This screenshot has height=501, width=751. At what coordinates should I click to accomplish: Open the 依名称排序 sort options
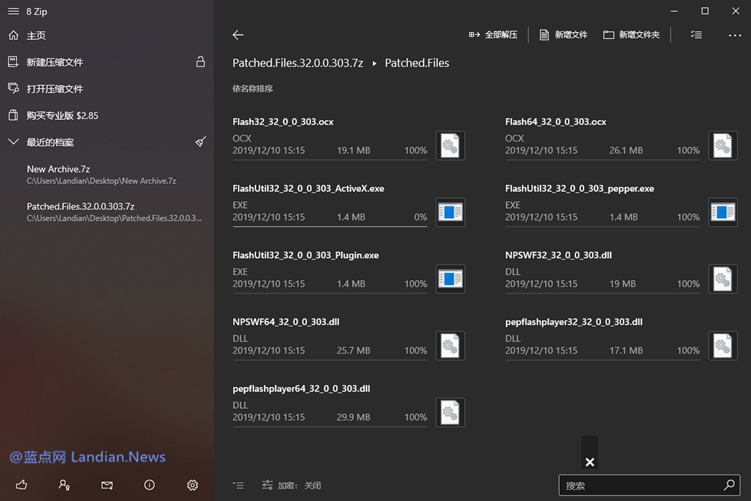click(252, 89)
